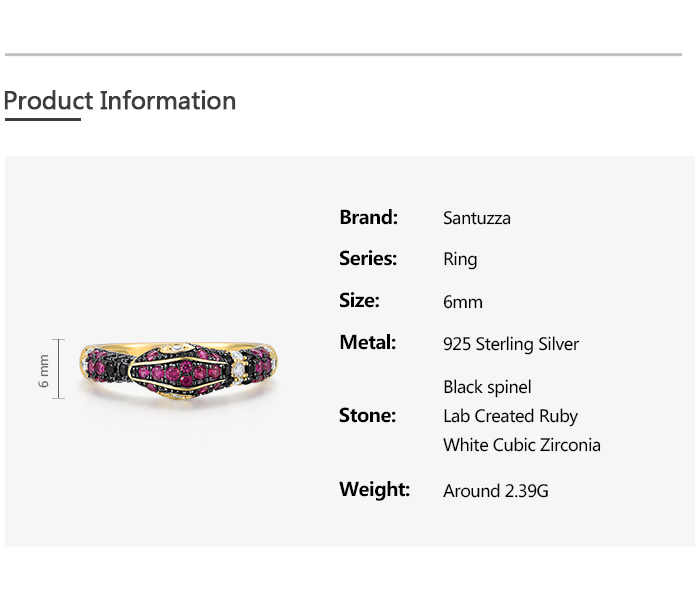Select the Around 2.39G weight value
This screenshot has height=607, width=700.
pyautogui.click(x=496, y=491)
